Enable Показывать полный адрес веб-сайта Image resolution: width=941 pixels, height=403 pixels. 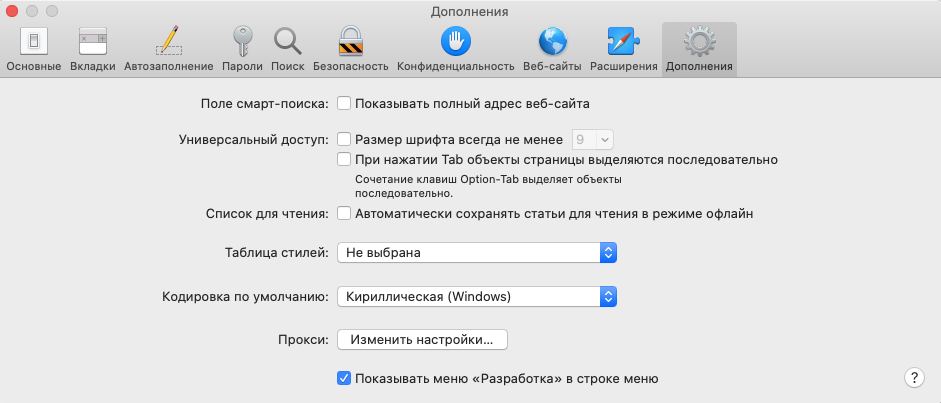pos(344,104)
